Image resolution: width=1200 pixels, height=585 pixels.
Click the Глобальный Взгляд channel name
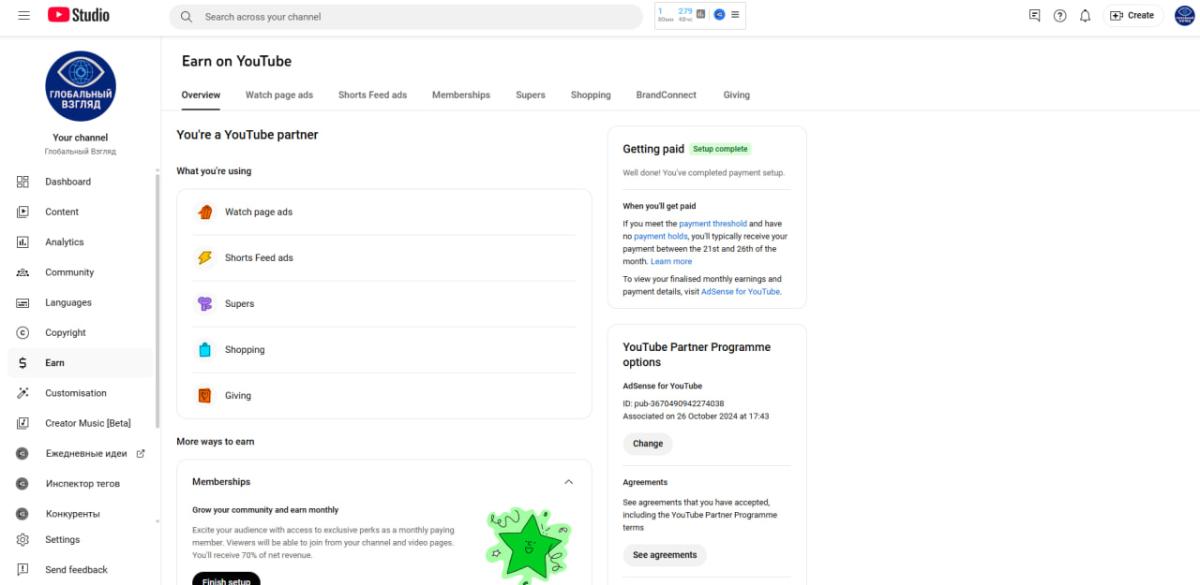click(80, 152)
